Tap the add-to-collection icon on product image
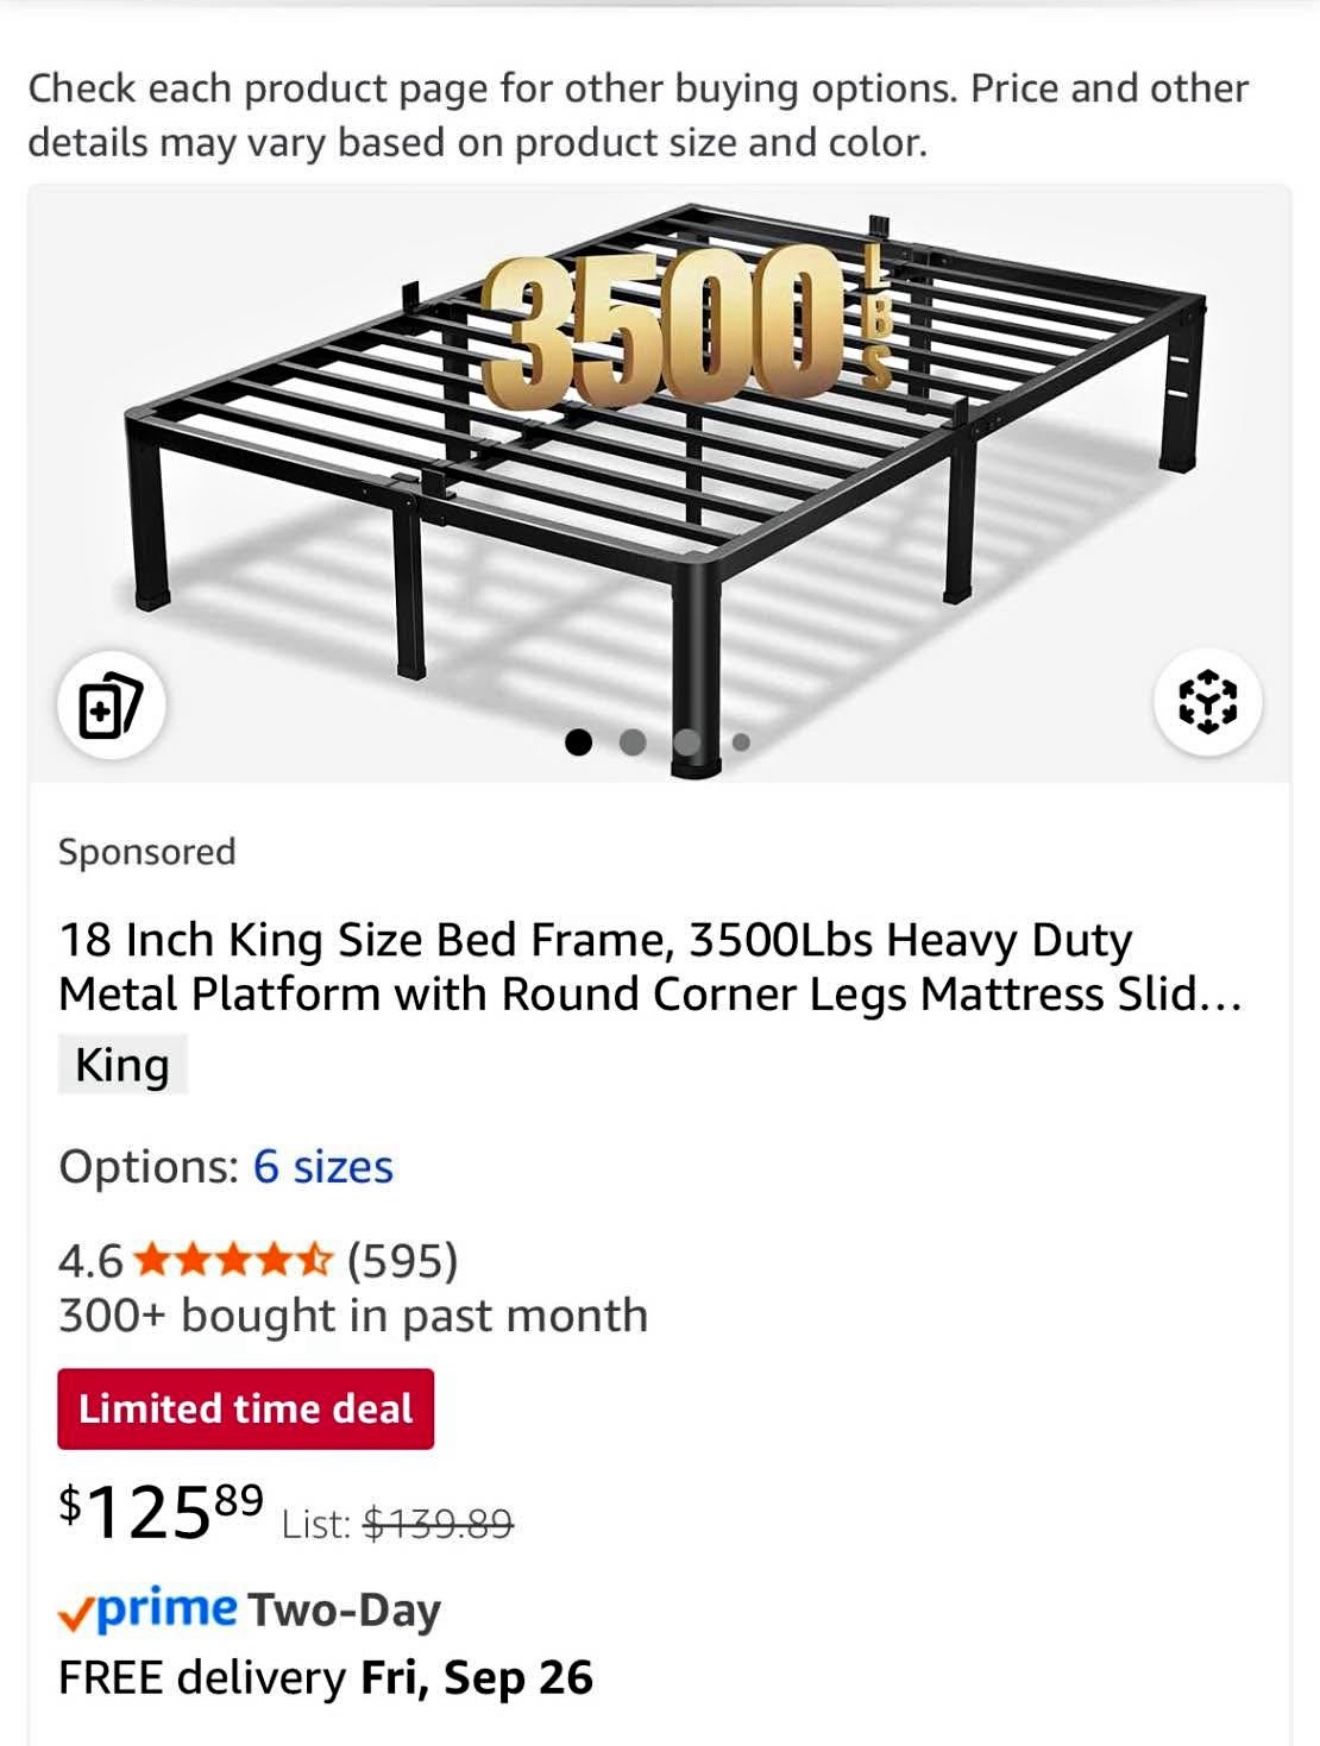 [111, 707]
